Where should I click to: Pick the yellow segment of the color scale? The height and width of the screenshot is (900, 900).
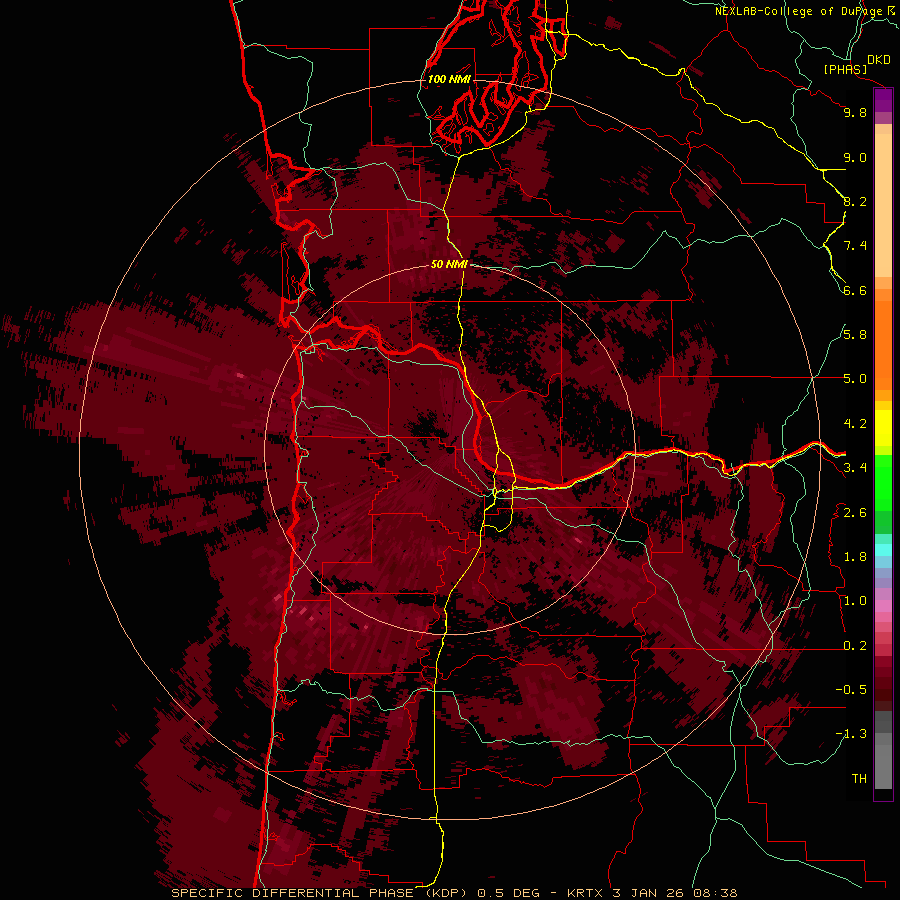pyautogui.click(x=883, y=428)
